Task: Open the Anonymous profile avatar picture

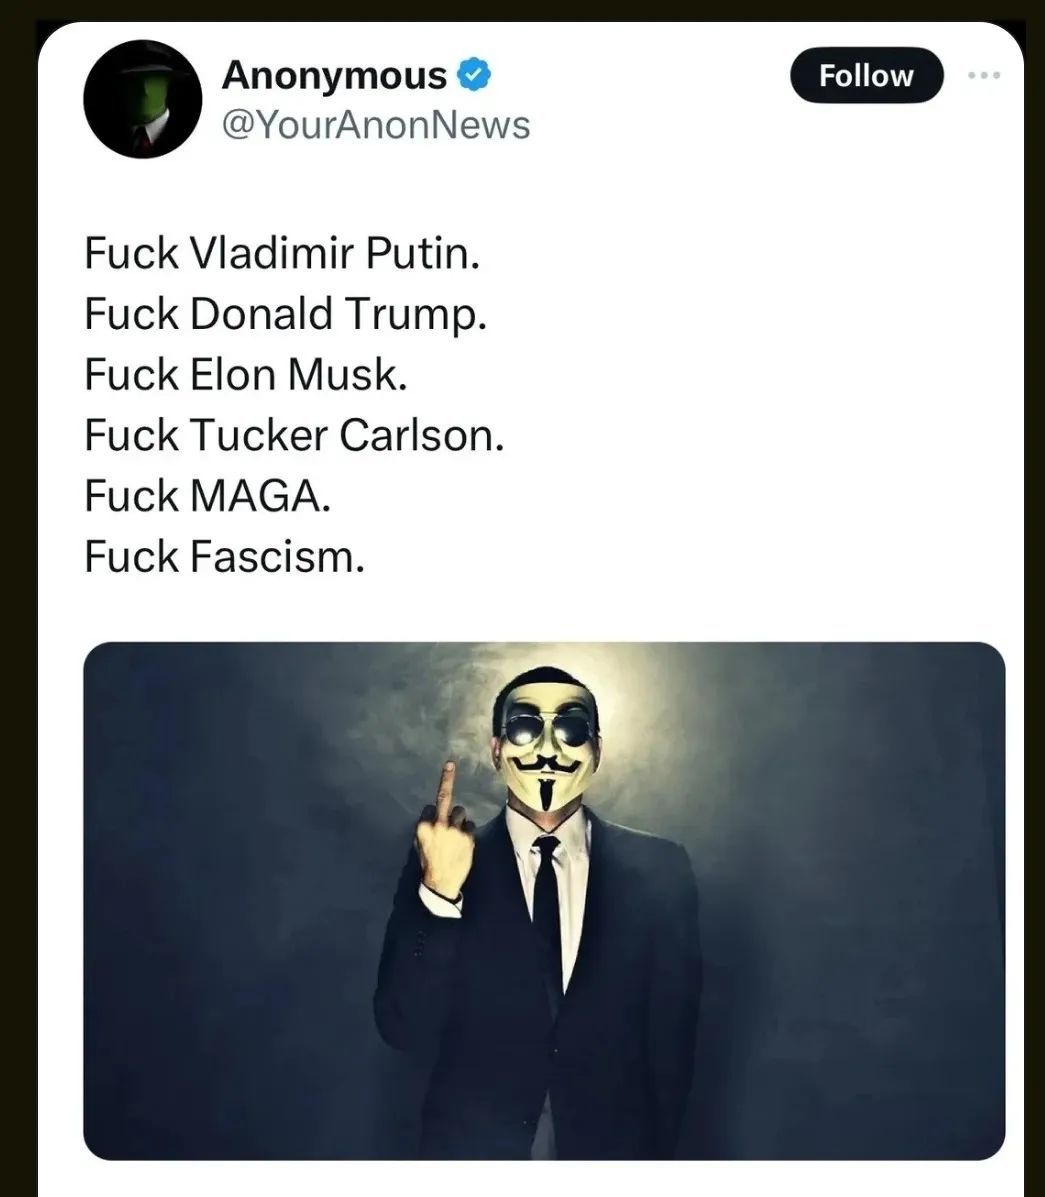Action: click(143, 99)
